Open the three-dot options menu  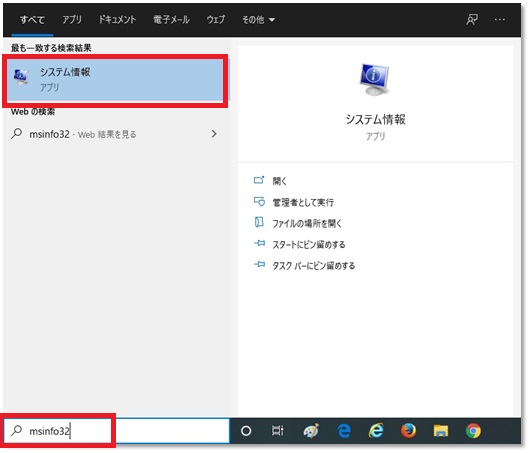(500, 20)
